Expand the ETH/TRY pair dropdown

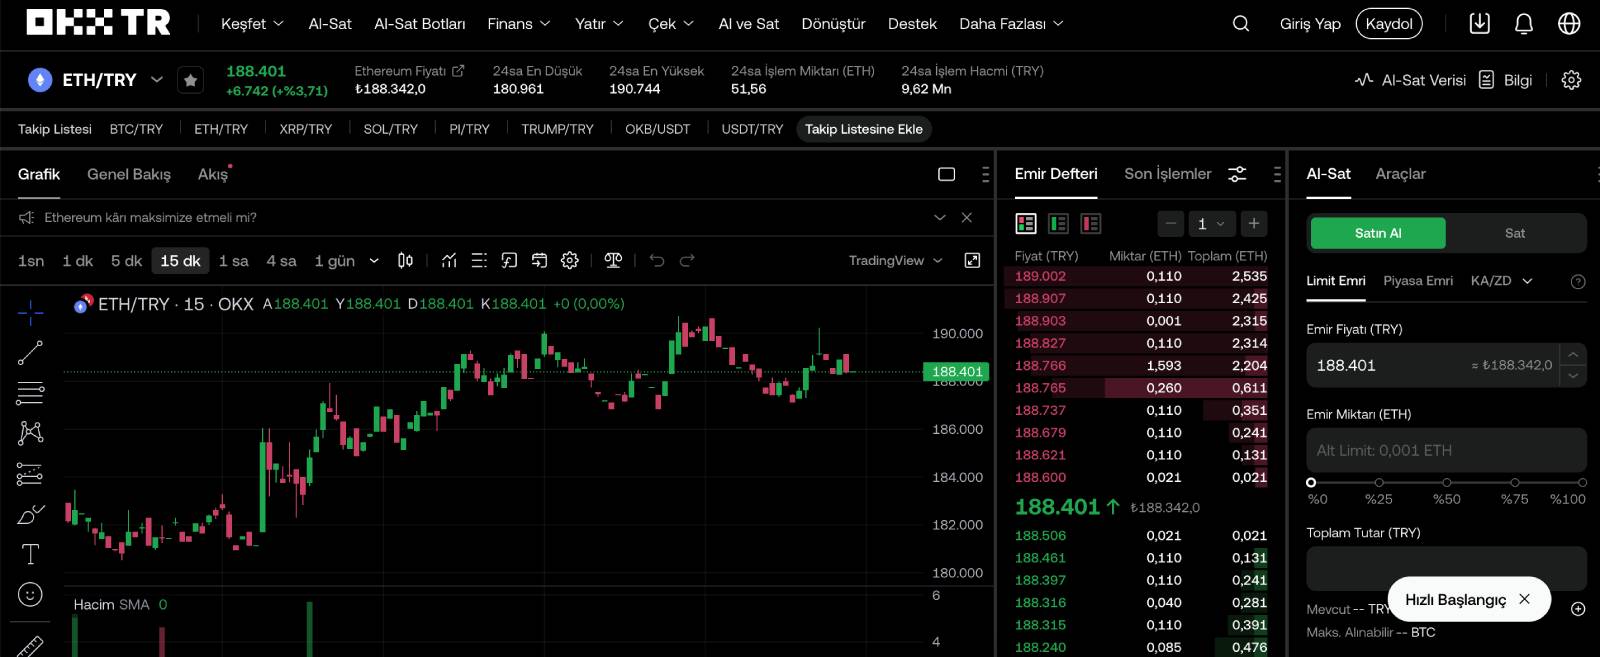pos(157,80)
